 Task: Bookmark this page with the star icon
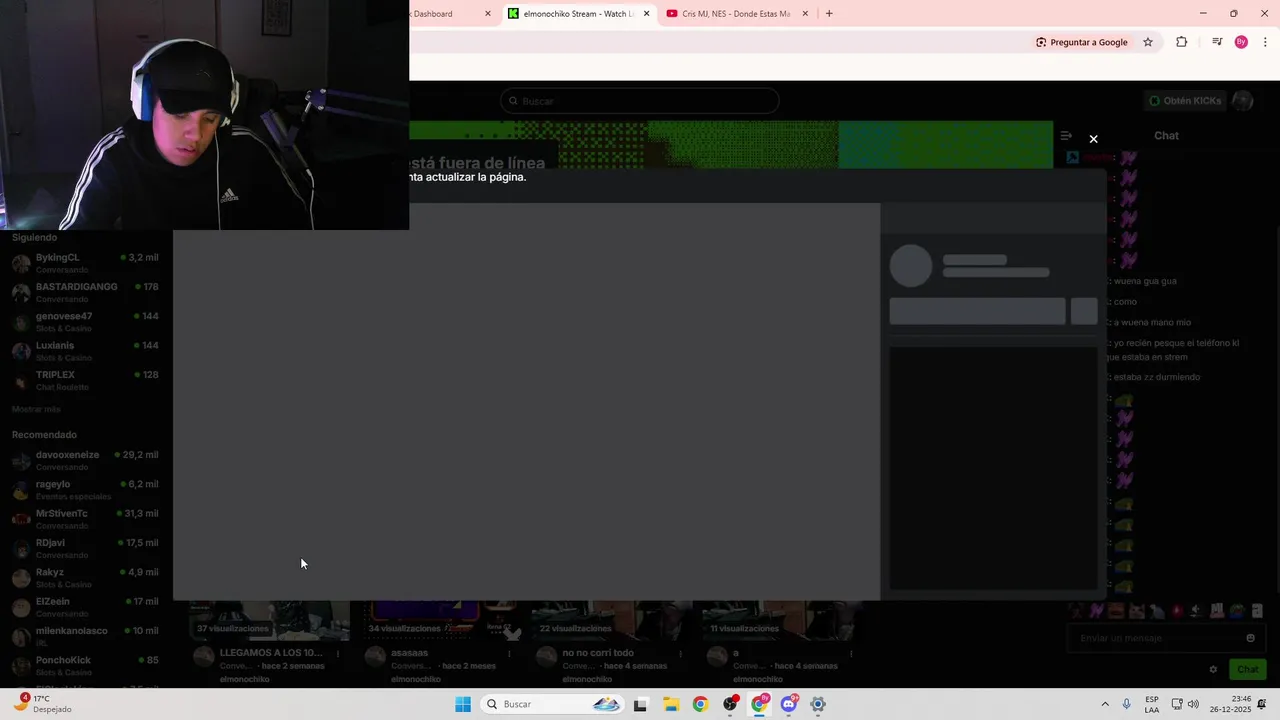tap(1148, 42)
